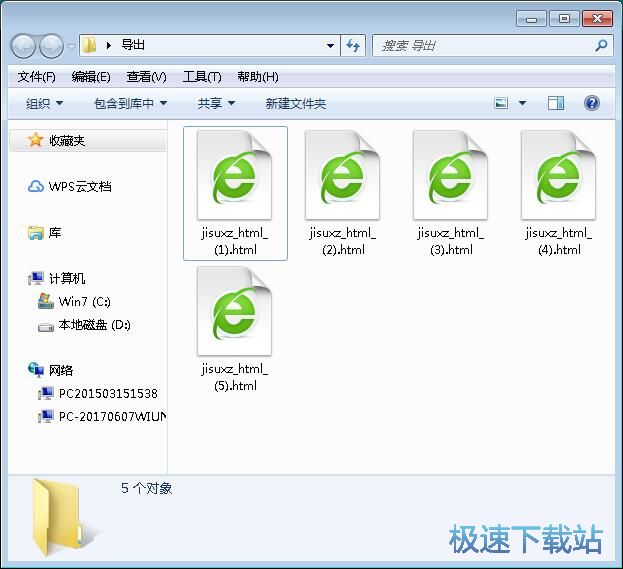623x569 pixels.
Task: Open the Win7 (C:) drive
Action: 85,302
